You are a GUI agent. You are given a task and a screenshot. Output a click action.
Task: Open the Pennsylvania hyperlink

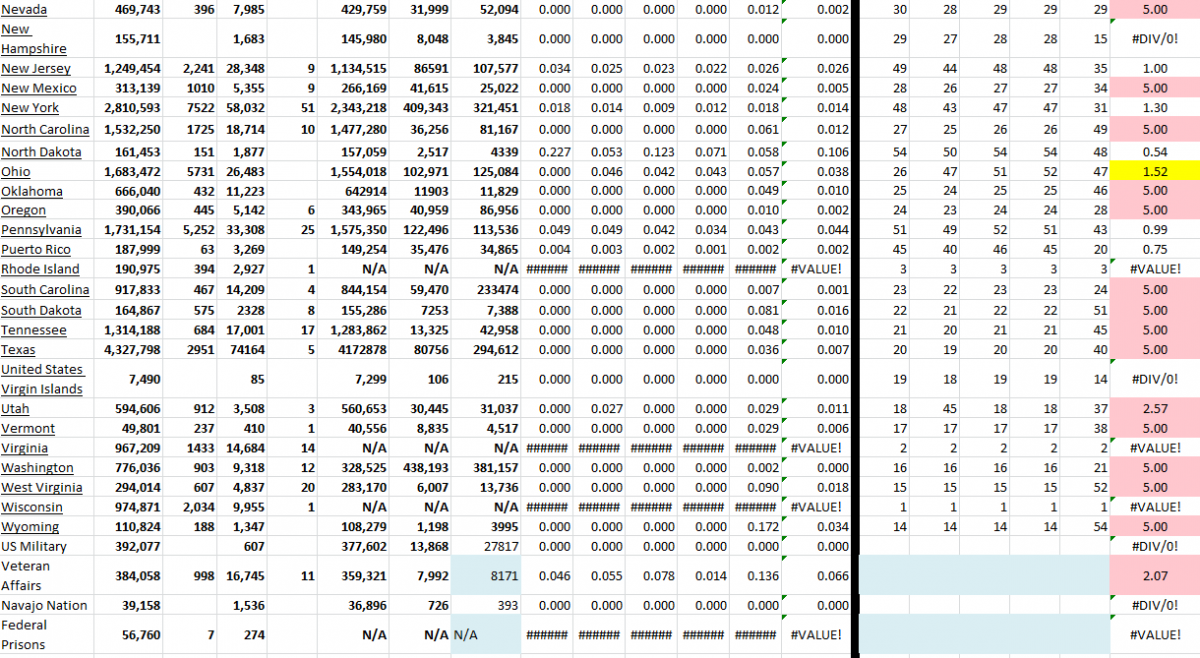pyautogui.click(x=41, y=229)
